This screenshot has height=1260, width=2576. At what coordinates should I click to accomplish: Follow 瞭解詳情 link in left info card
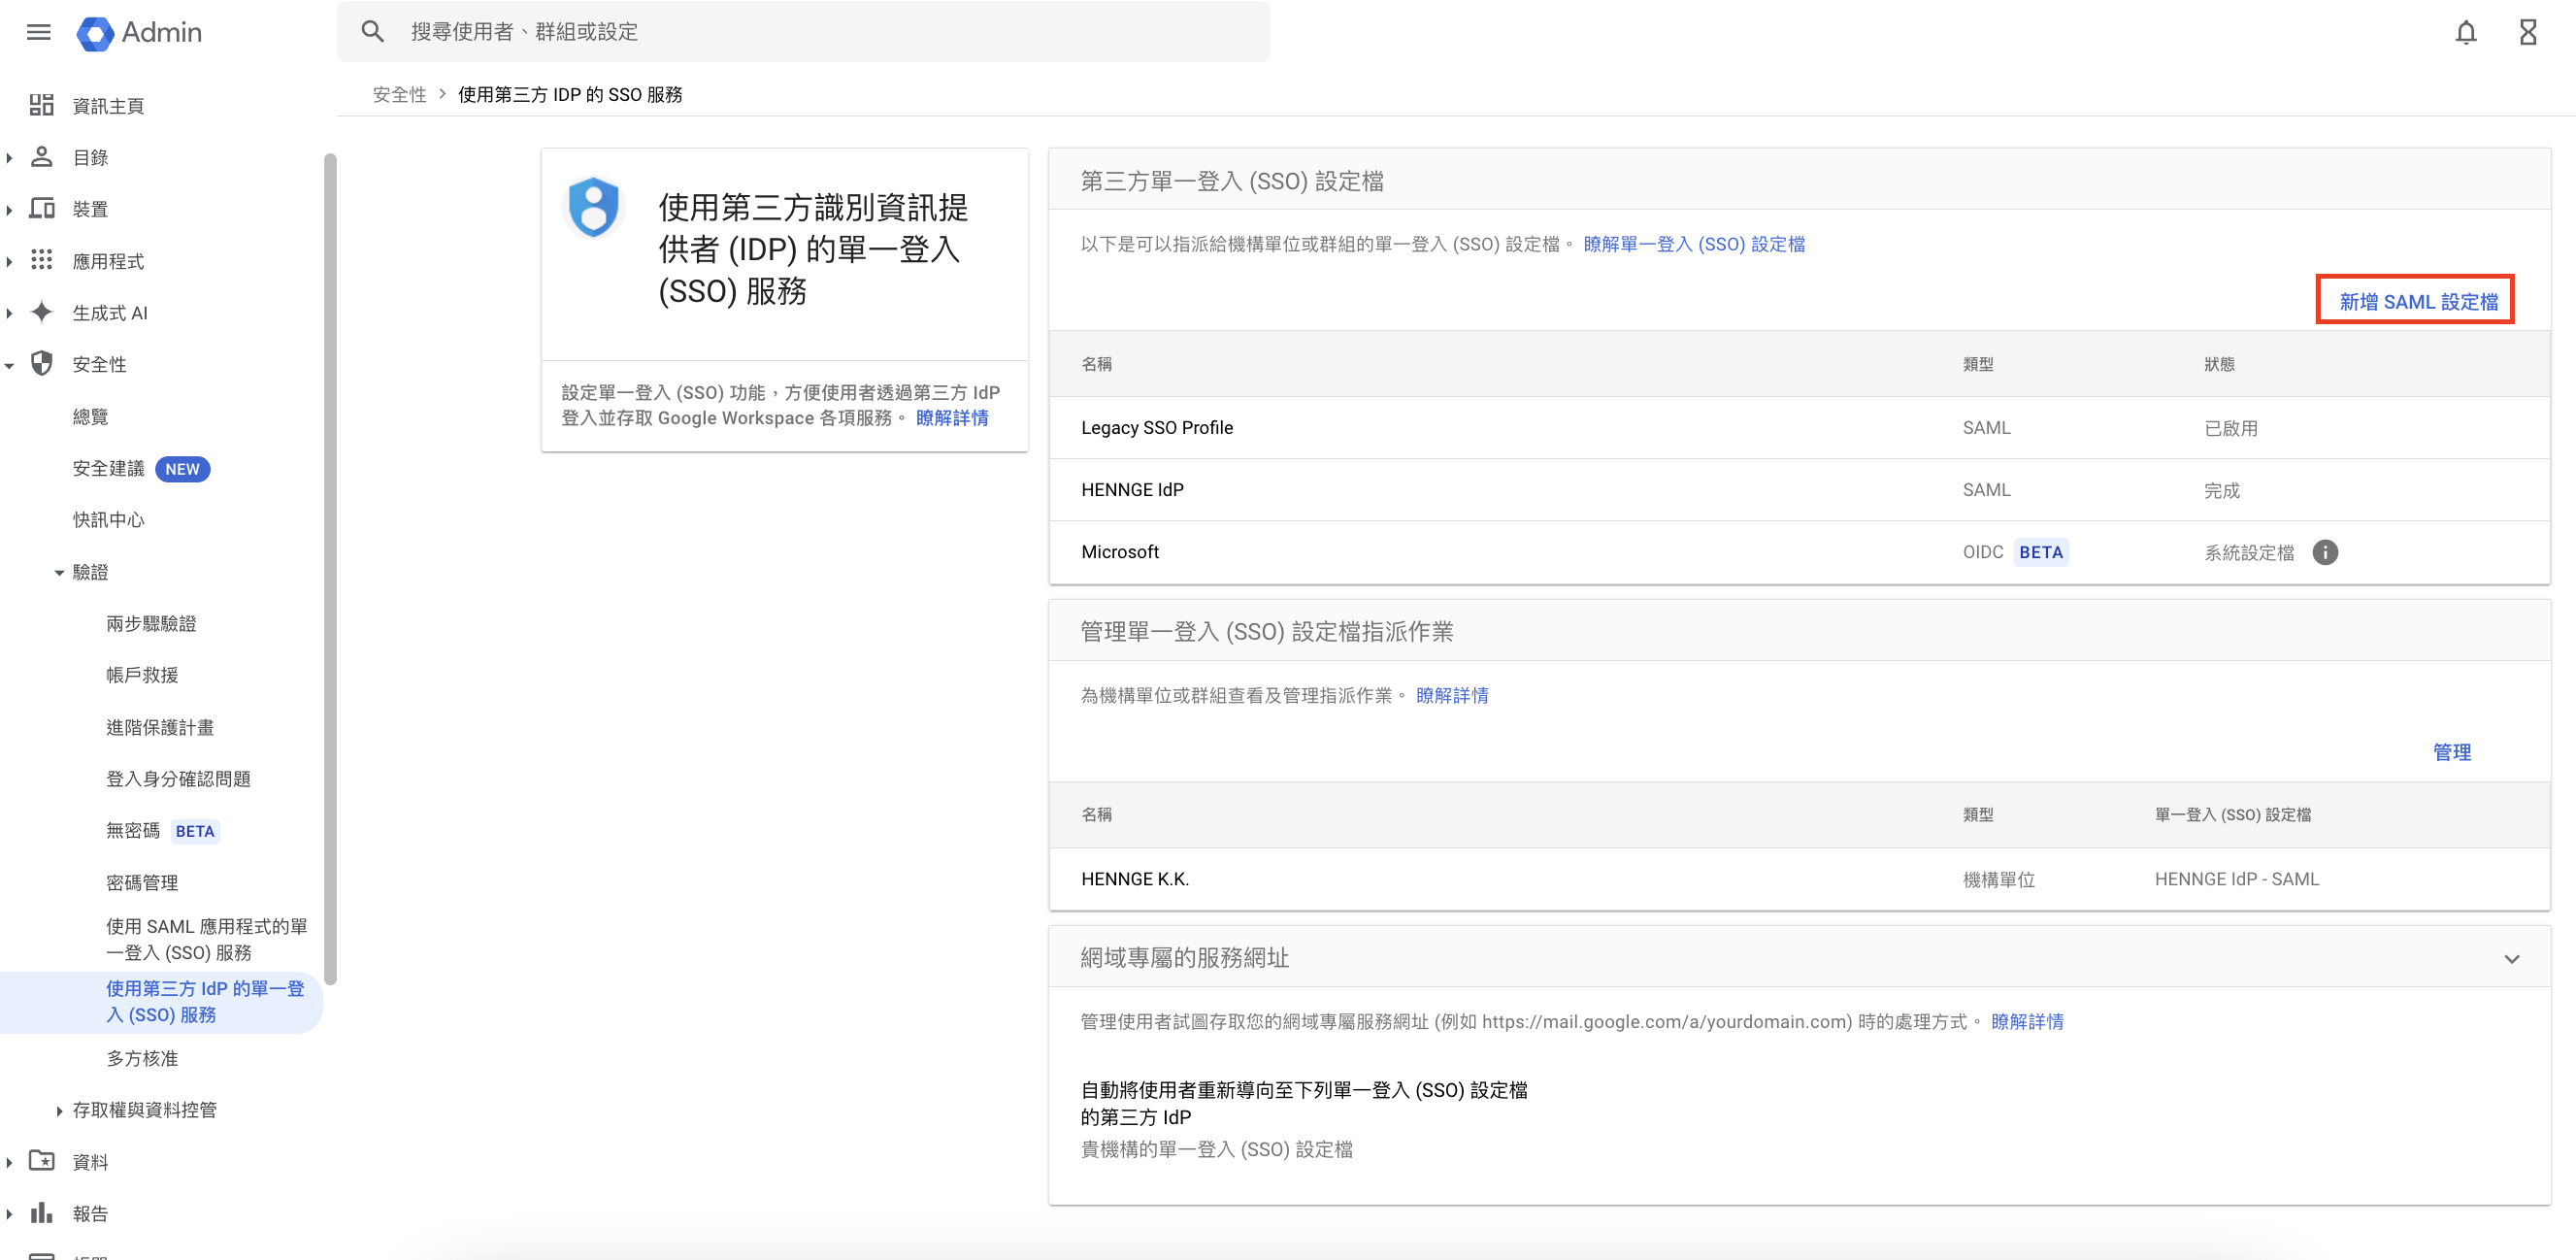952,417
